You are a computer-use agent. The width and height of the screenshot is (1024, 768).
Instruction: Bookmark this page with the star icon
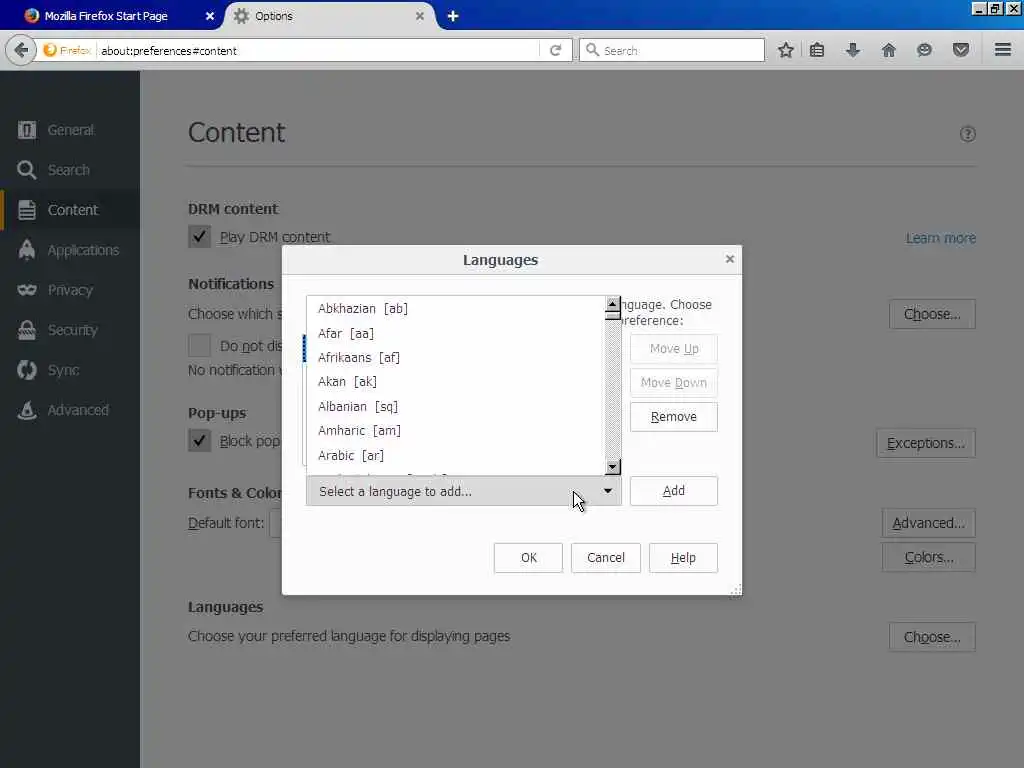[786, 50]
